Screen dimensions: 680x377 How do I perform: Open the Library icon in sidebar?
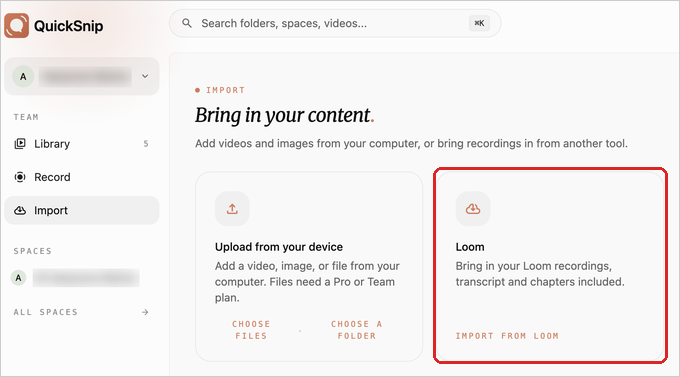[20, 144]
